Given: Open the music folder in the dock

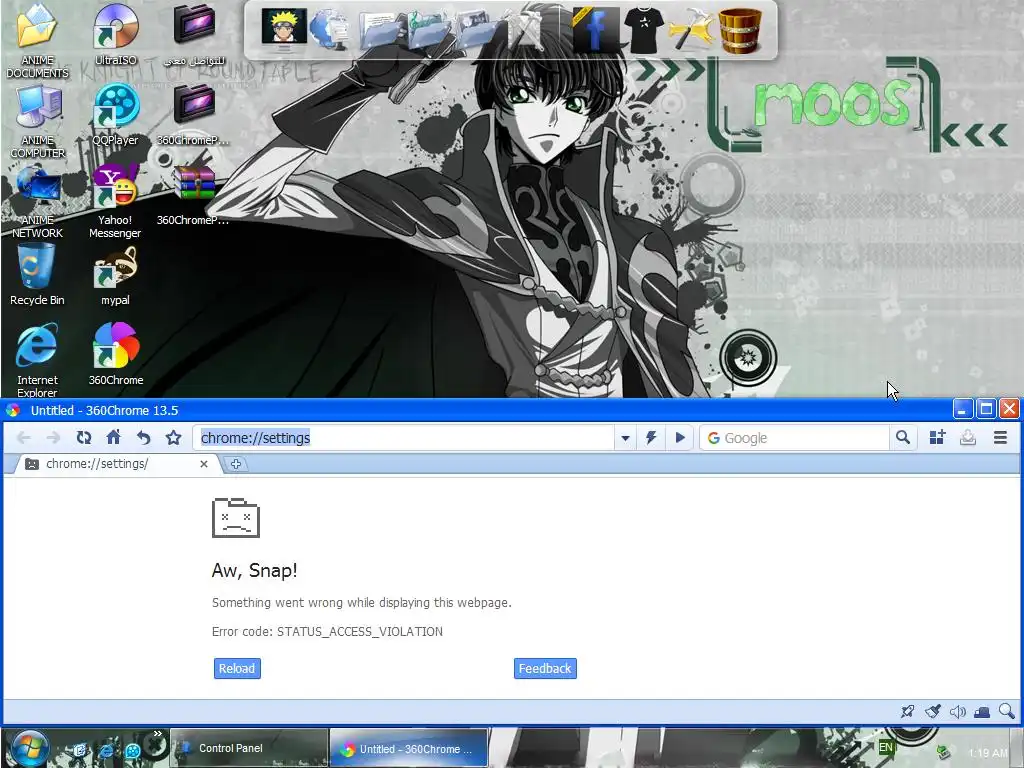Looking at the screenshot, I should tap(428, 31).
